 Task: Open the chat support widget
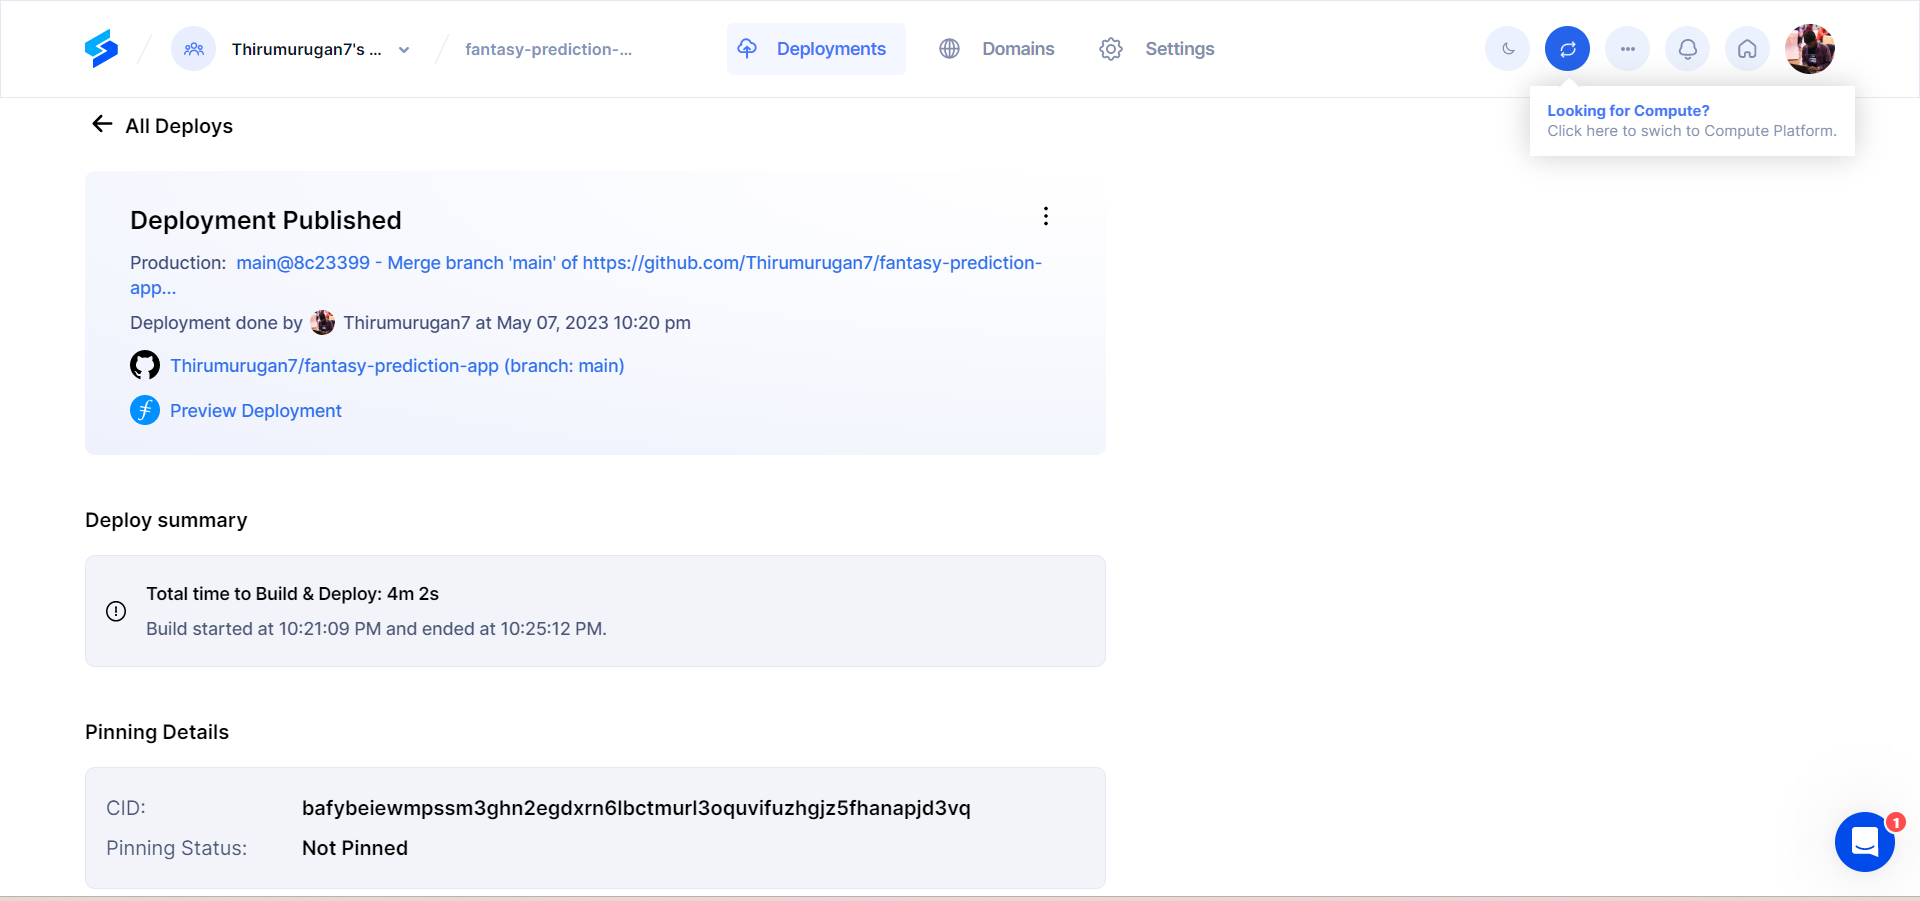(x=1865, y=842)
